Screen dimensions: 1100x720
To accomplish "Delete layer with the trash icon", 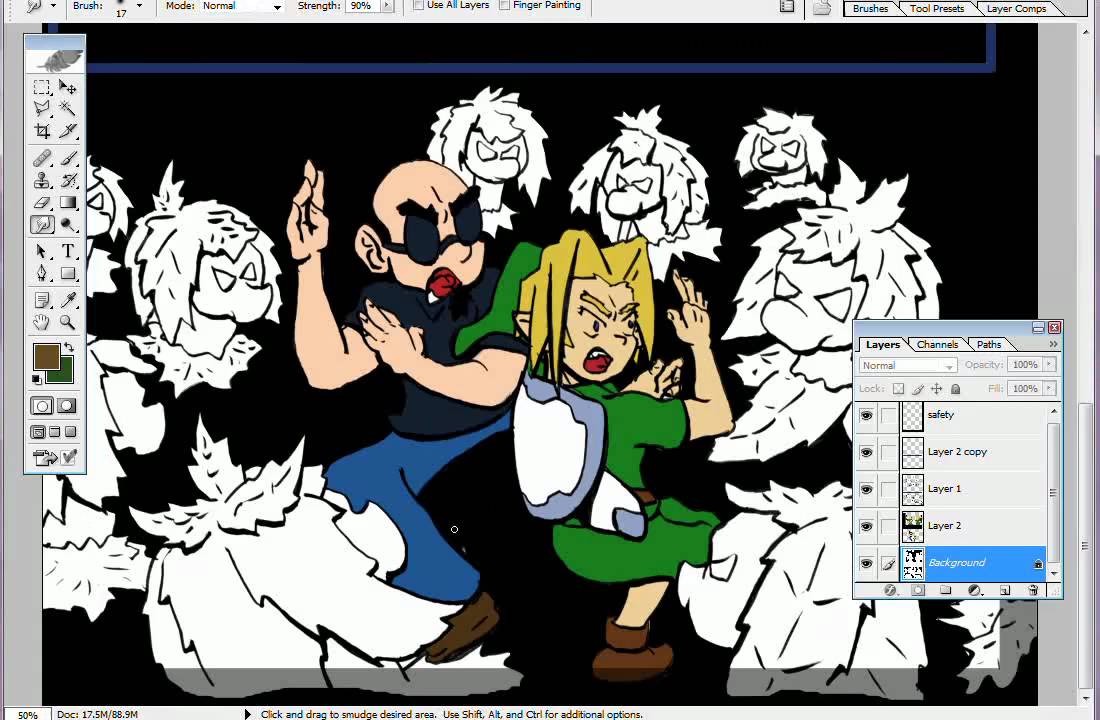I will coord(1033,590).
